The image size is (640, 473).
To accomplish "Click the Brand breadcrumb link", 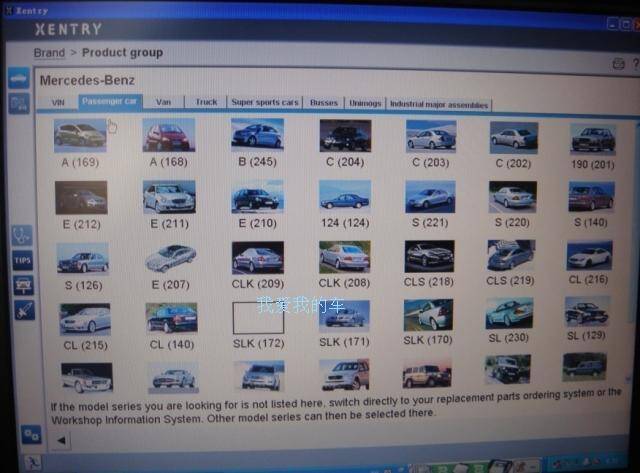I will coord(49,53).
